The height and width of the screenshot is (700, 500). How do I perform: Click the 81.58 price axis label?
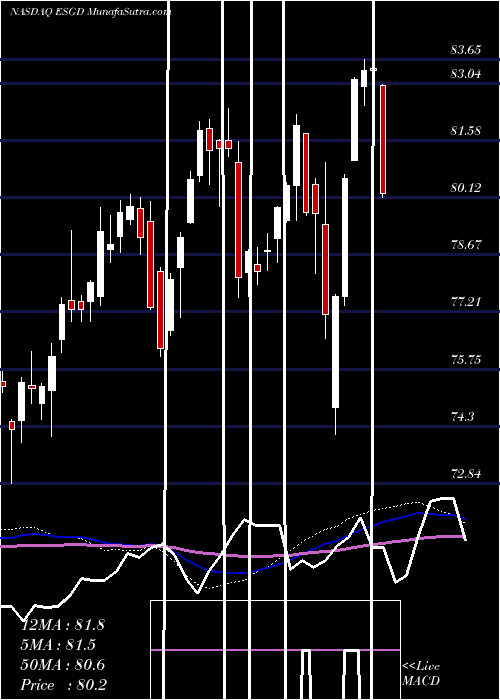point(466,131)
